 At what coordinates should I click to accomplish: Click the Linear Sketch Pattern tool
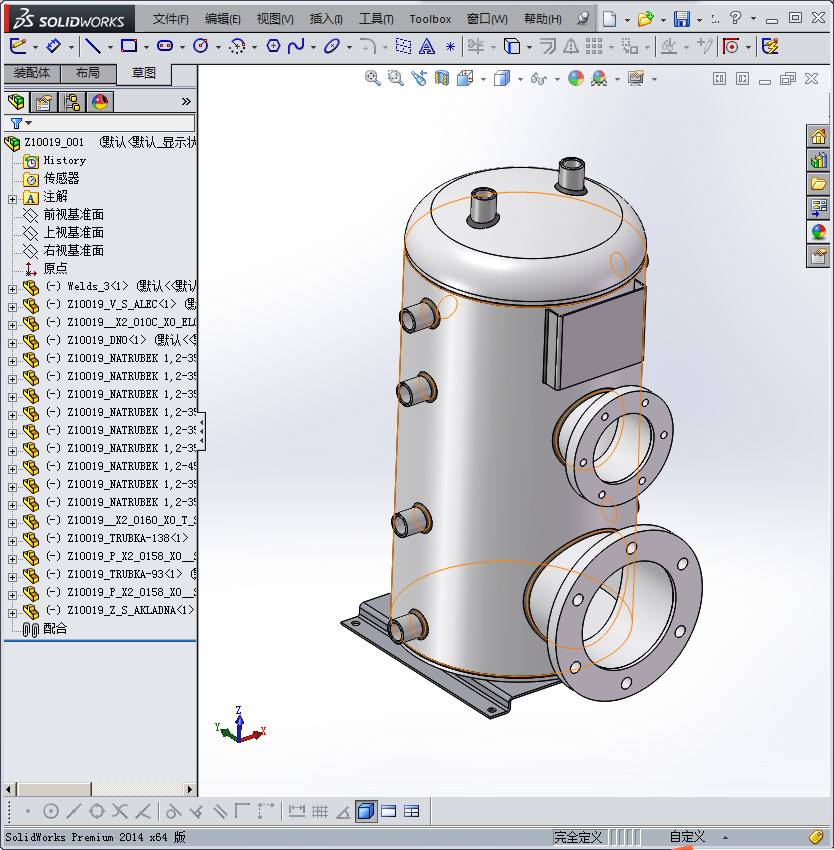click(x=594, y=47)
